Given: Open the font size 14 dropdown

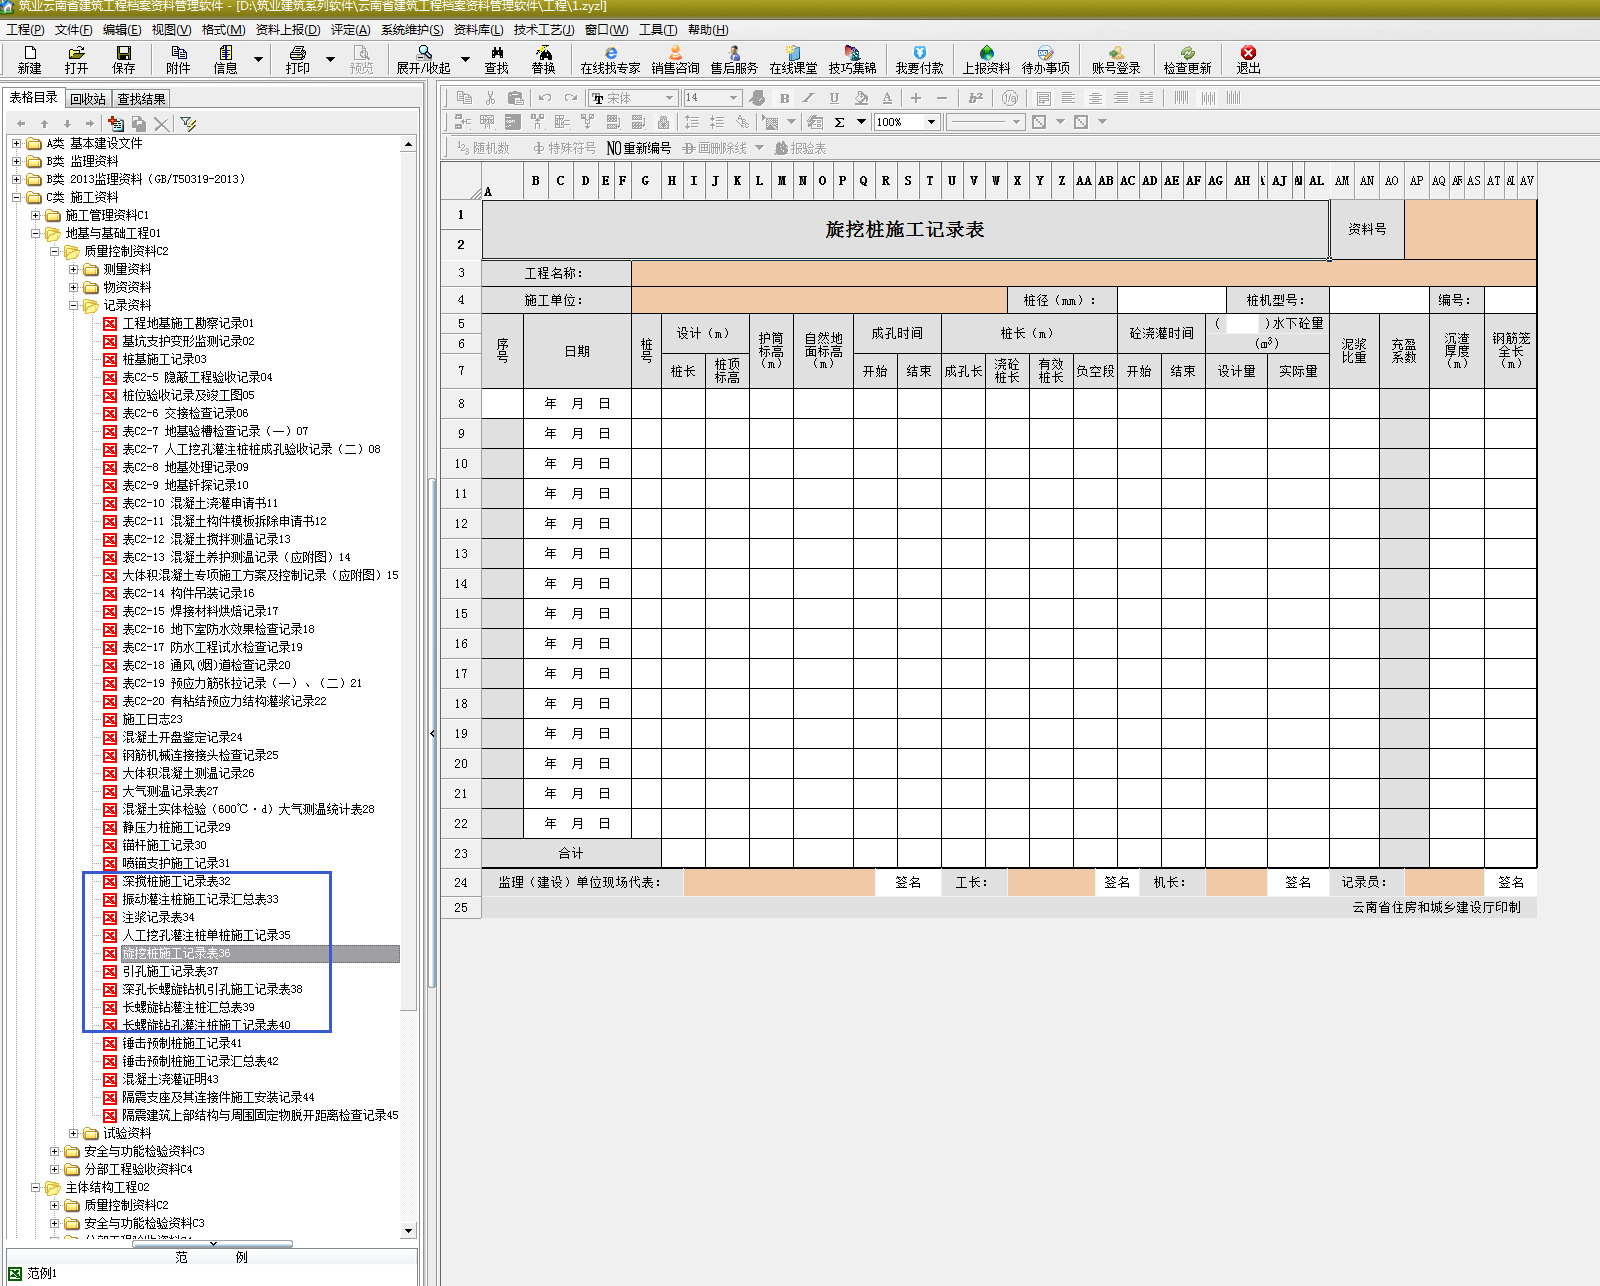Looking at the screenshot, I should (733, 98).
